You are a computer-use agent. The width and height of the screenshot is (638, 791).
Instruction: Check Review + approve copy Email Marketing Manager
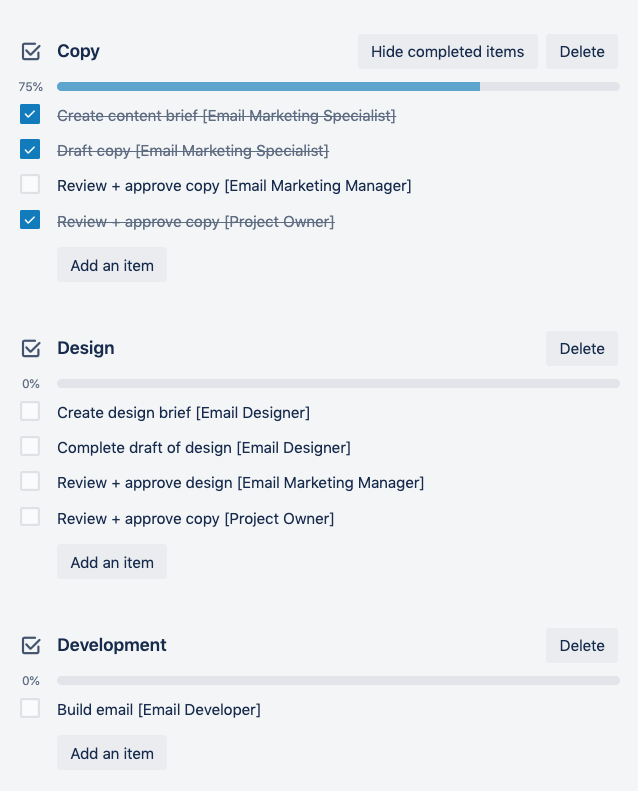point(30,185)
